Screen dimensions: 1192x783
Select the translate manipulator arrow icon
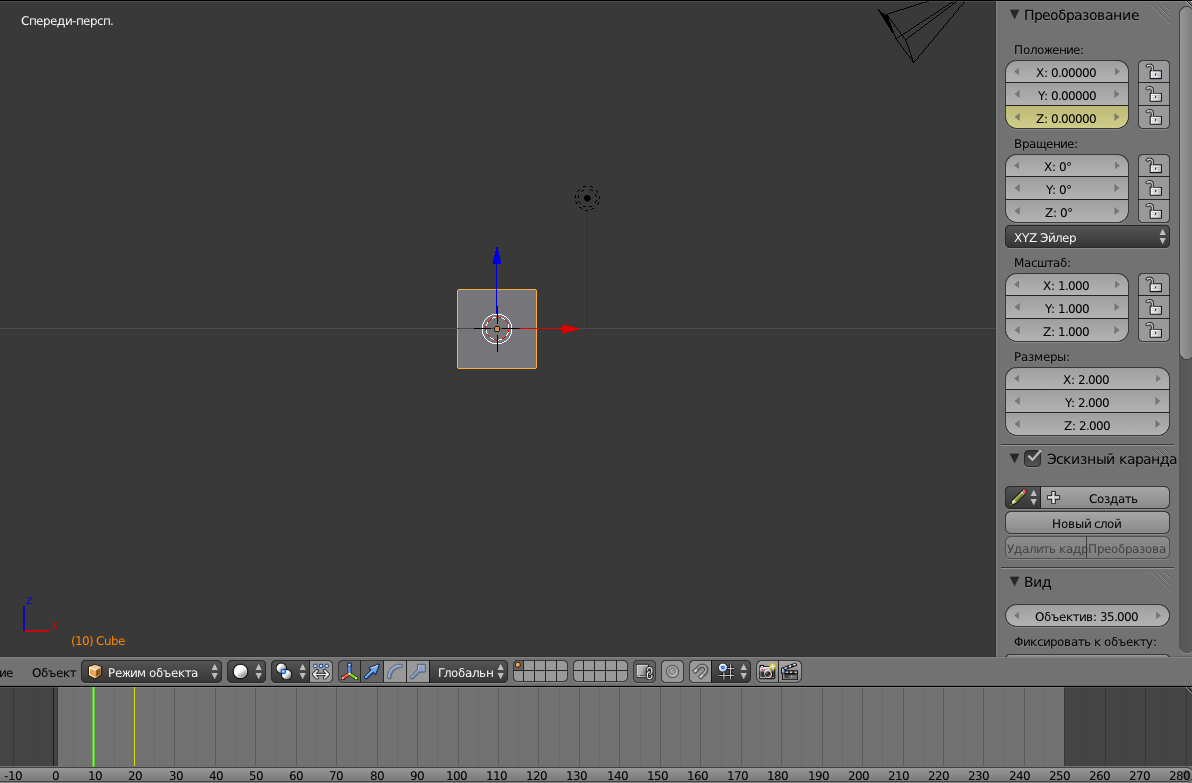coord(372,672)
